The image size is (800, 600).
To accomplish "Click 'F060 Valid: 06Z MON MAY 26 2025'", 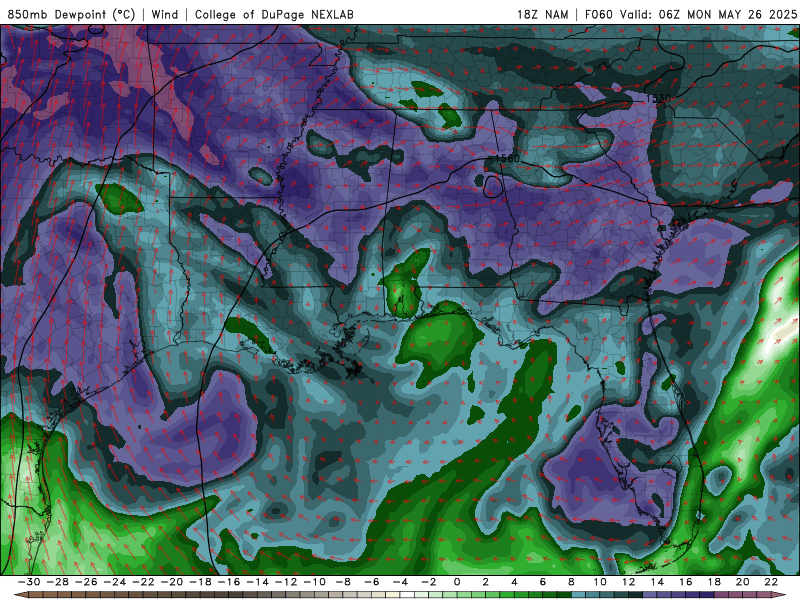I will (691, 14).
